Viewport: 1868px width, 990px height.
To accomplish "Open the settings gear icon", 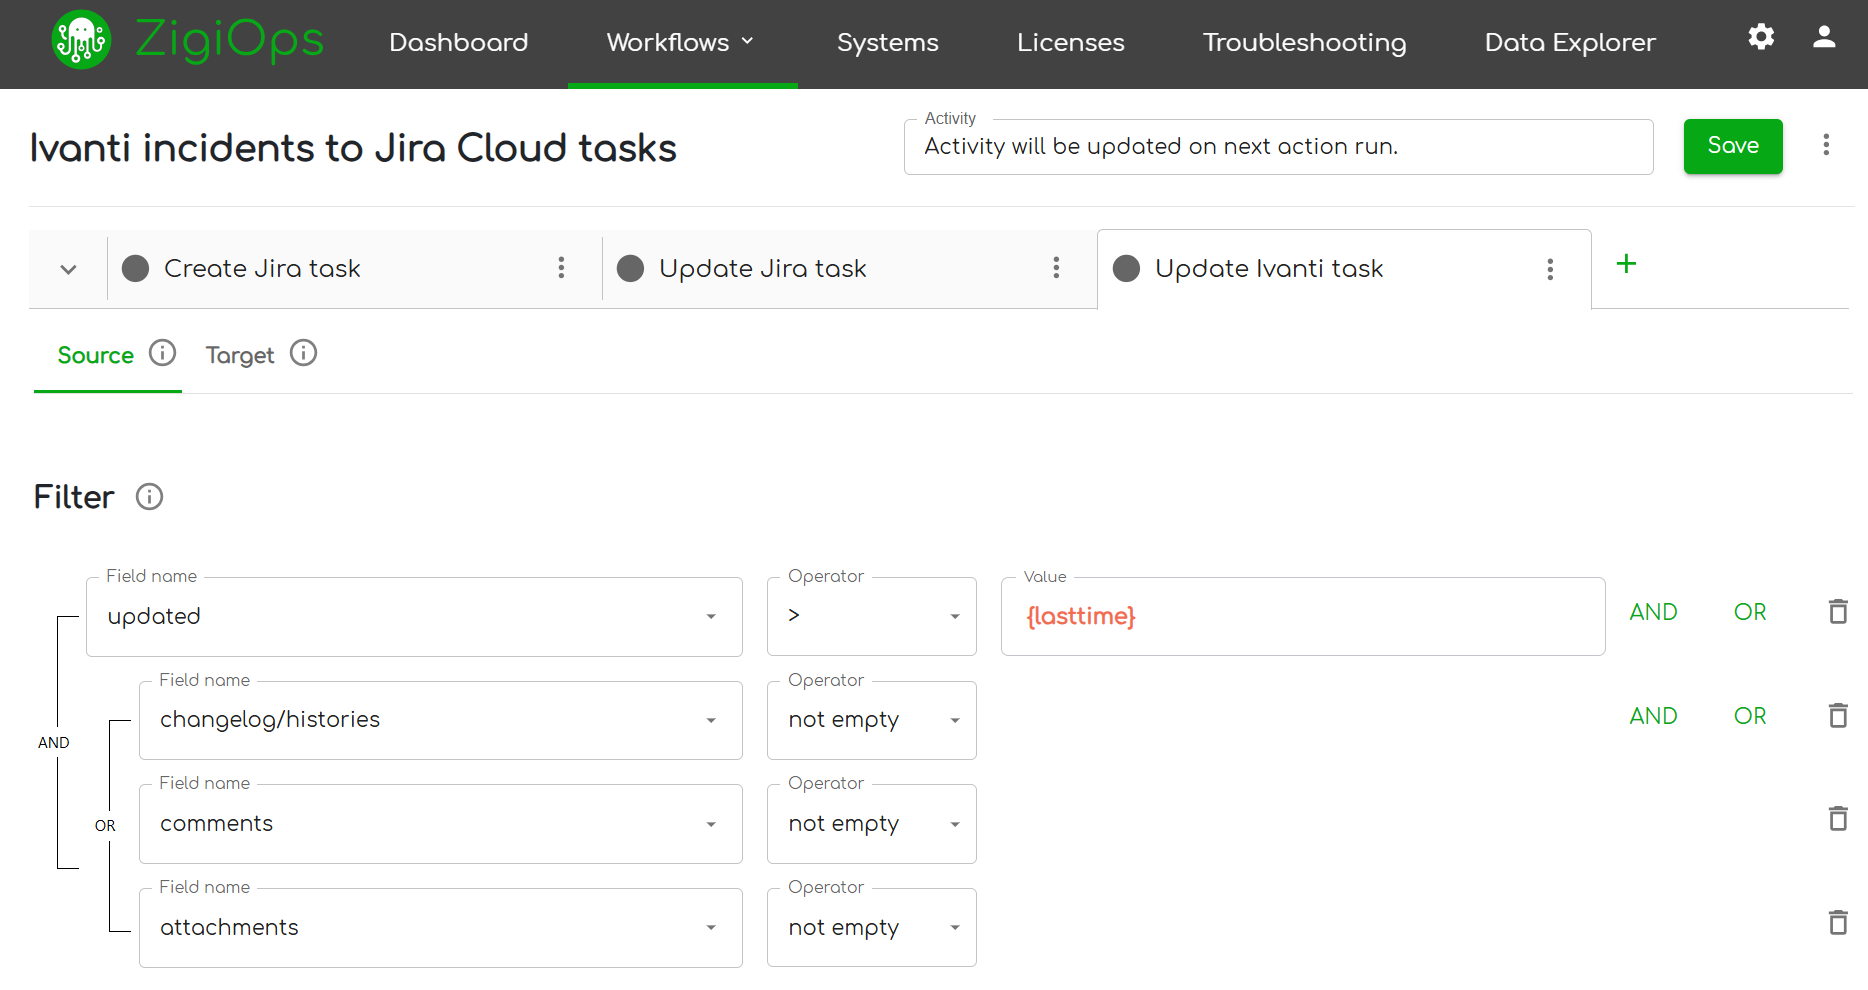I will click(x=1761, y=38).
